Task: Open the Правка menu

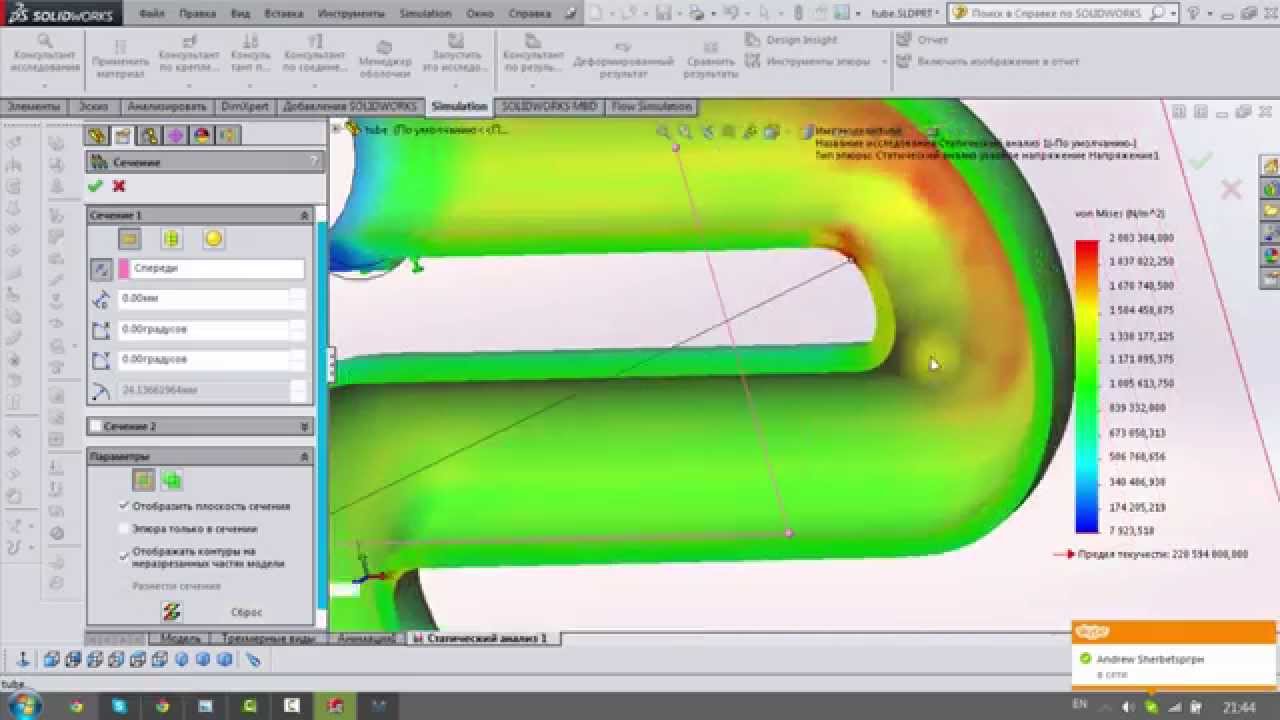Action: tap(197, 14)
